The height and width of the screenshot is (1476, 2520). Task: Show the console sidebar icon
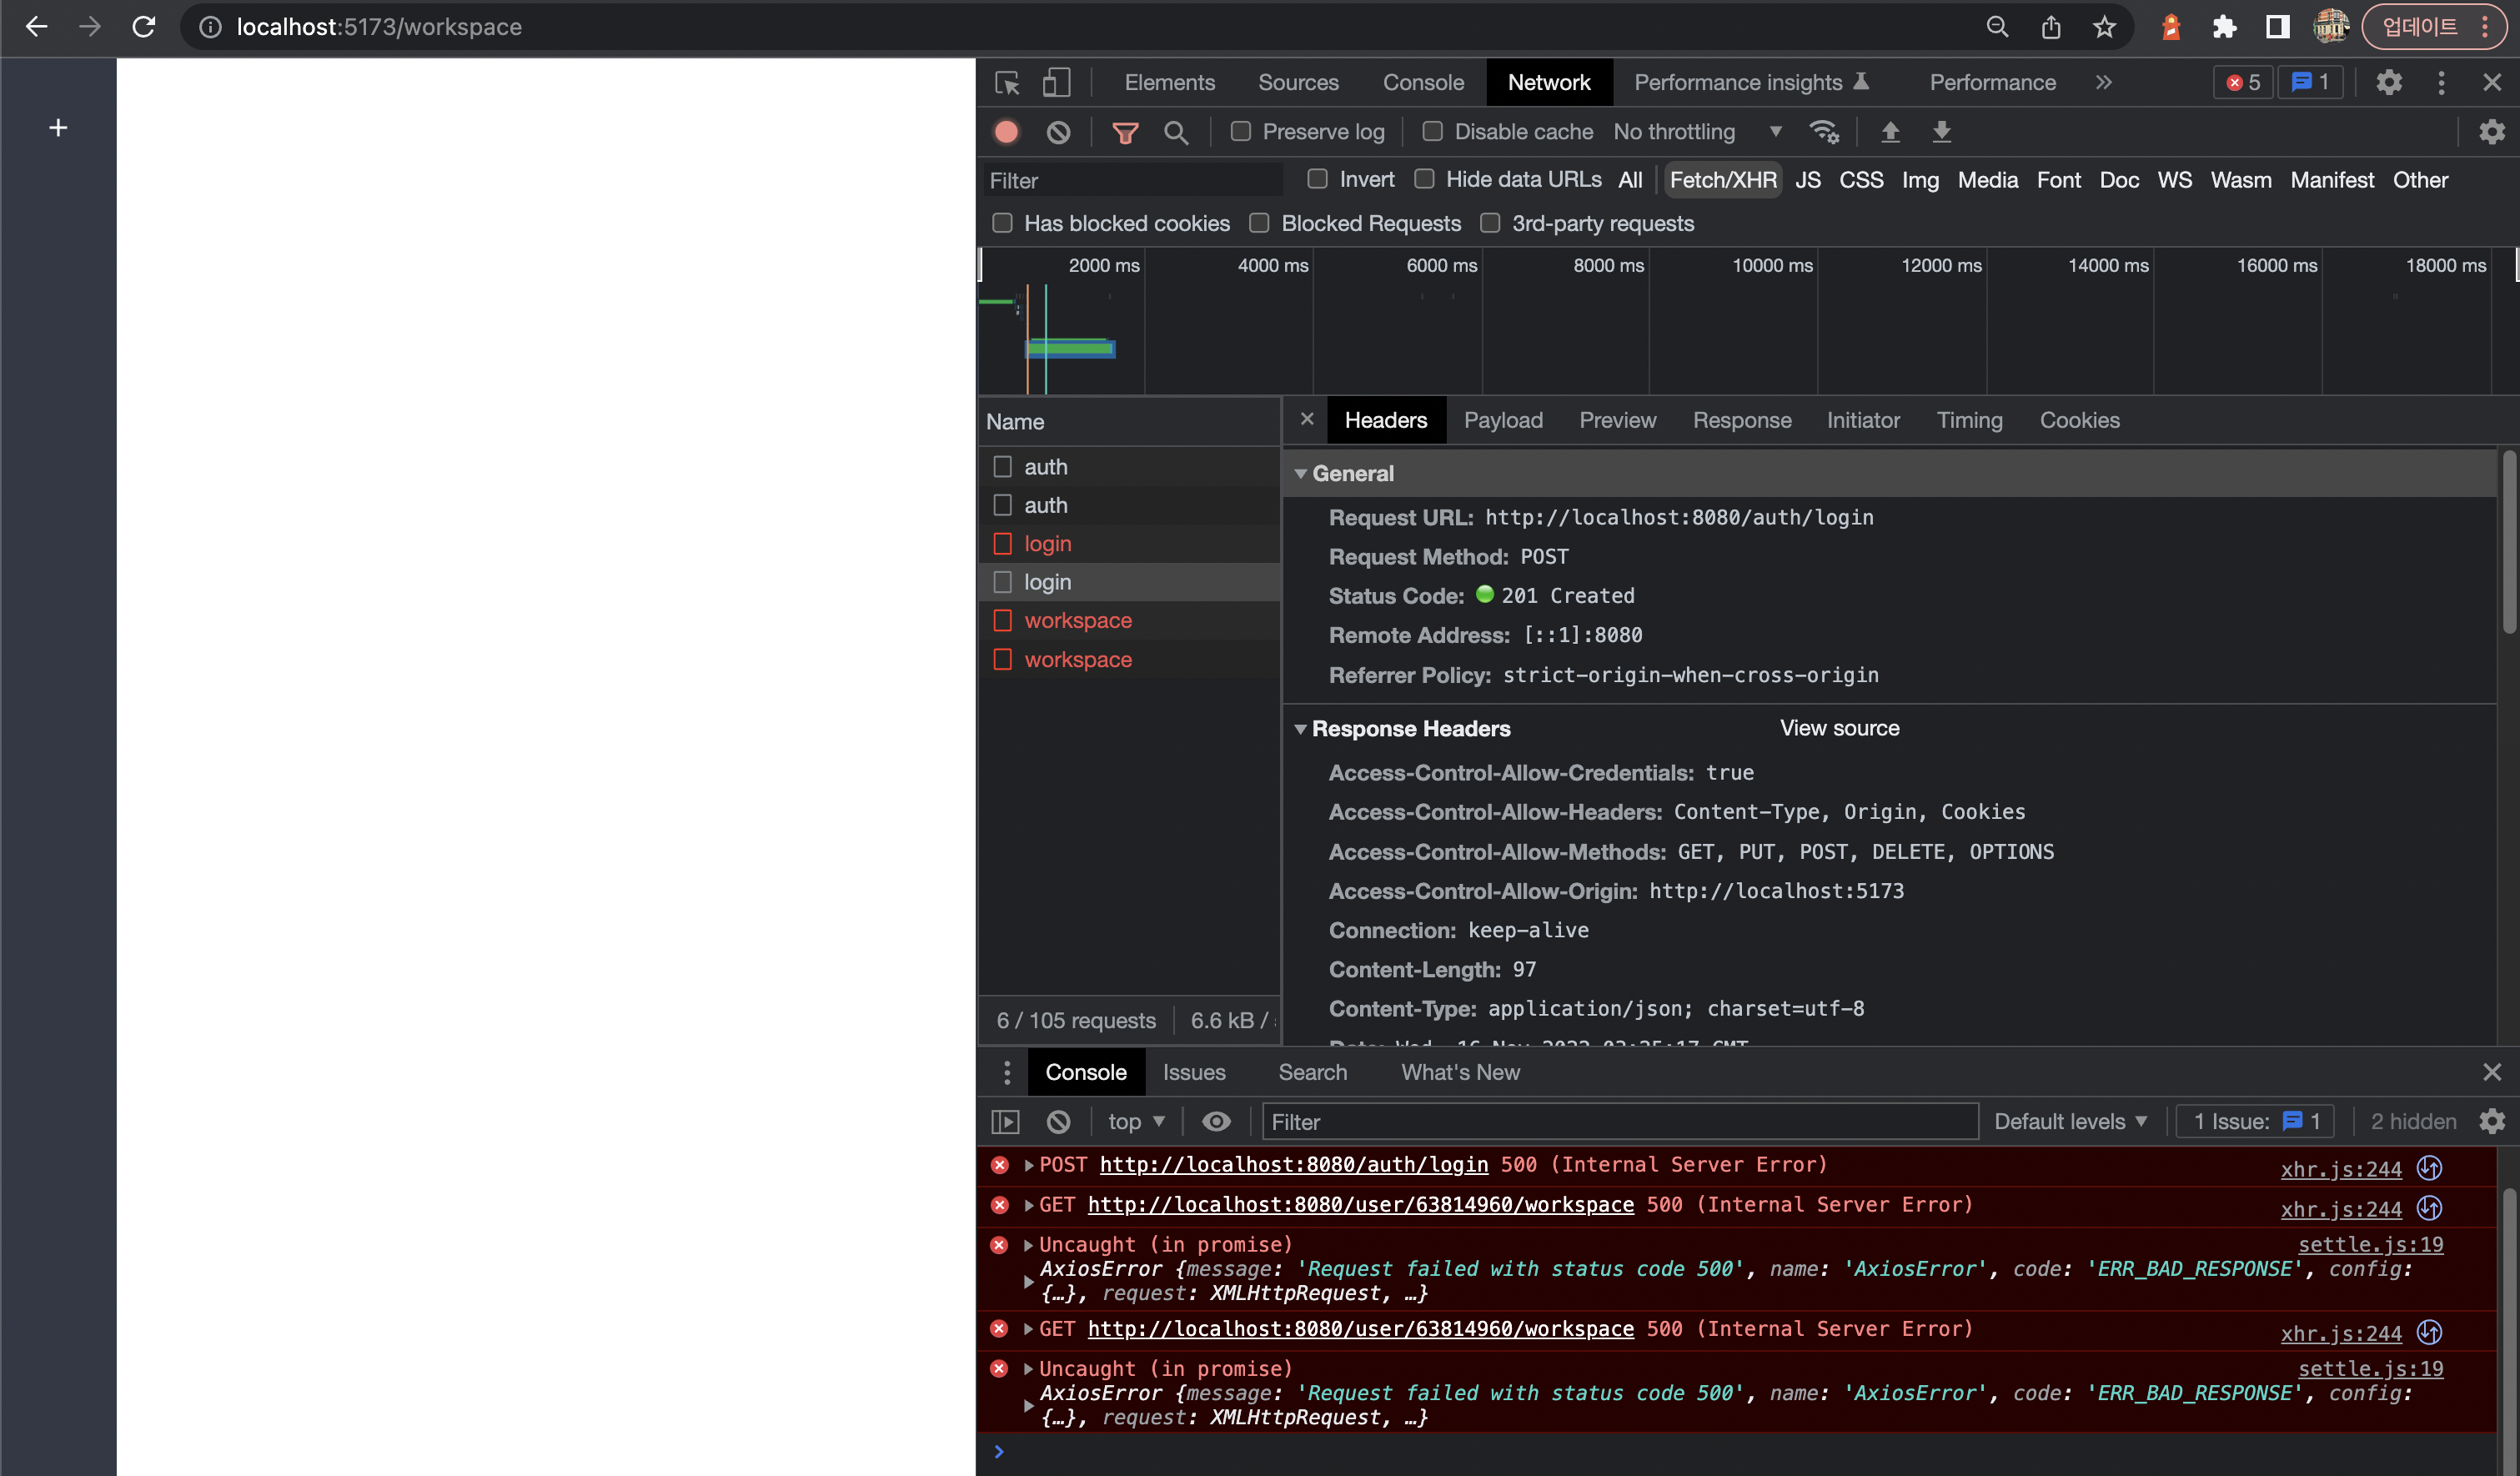click(1005, 1122)
